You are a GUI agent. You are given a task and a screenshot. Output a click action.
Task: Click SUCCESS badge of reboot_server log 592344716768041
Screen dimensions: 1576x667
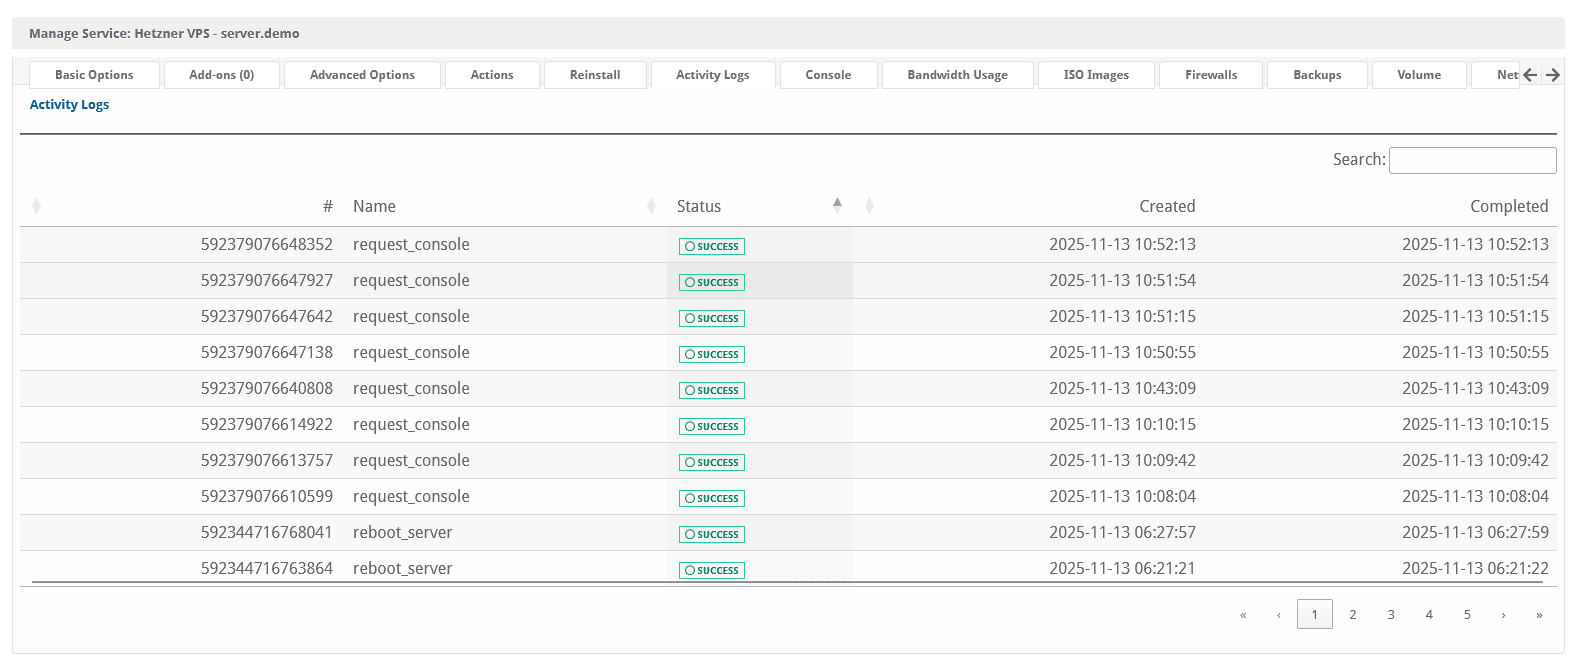pos(712,534)
